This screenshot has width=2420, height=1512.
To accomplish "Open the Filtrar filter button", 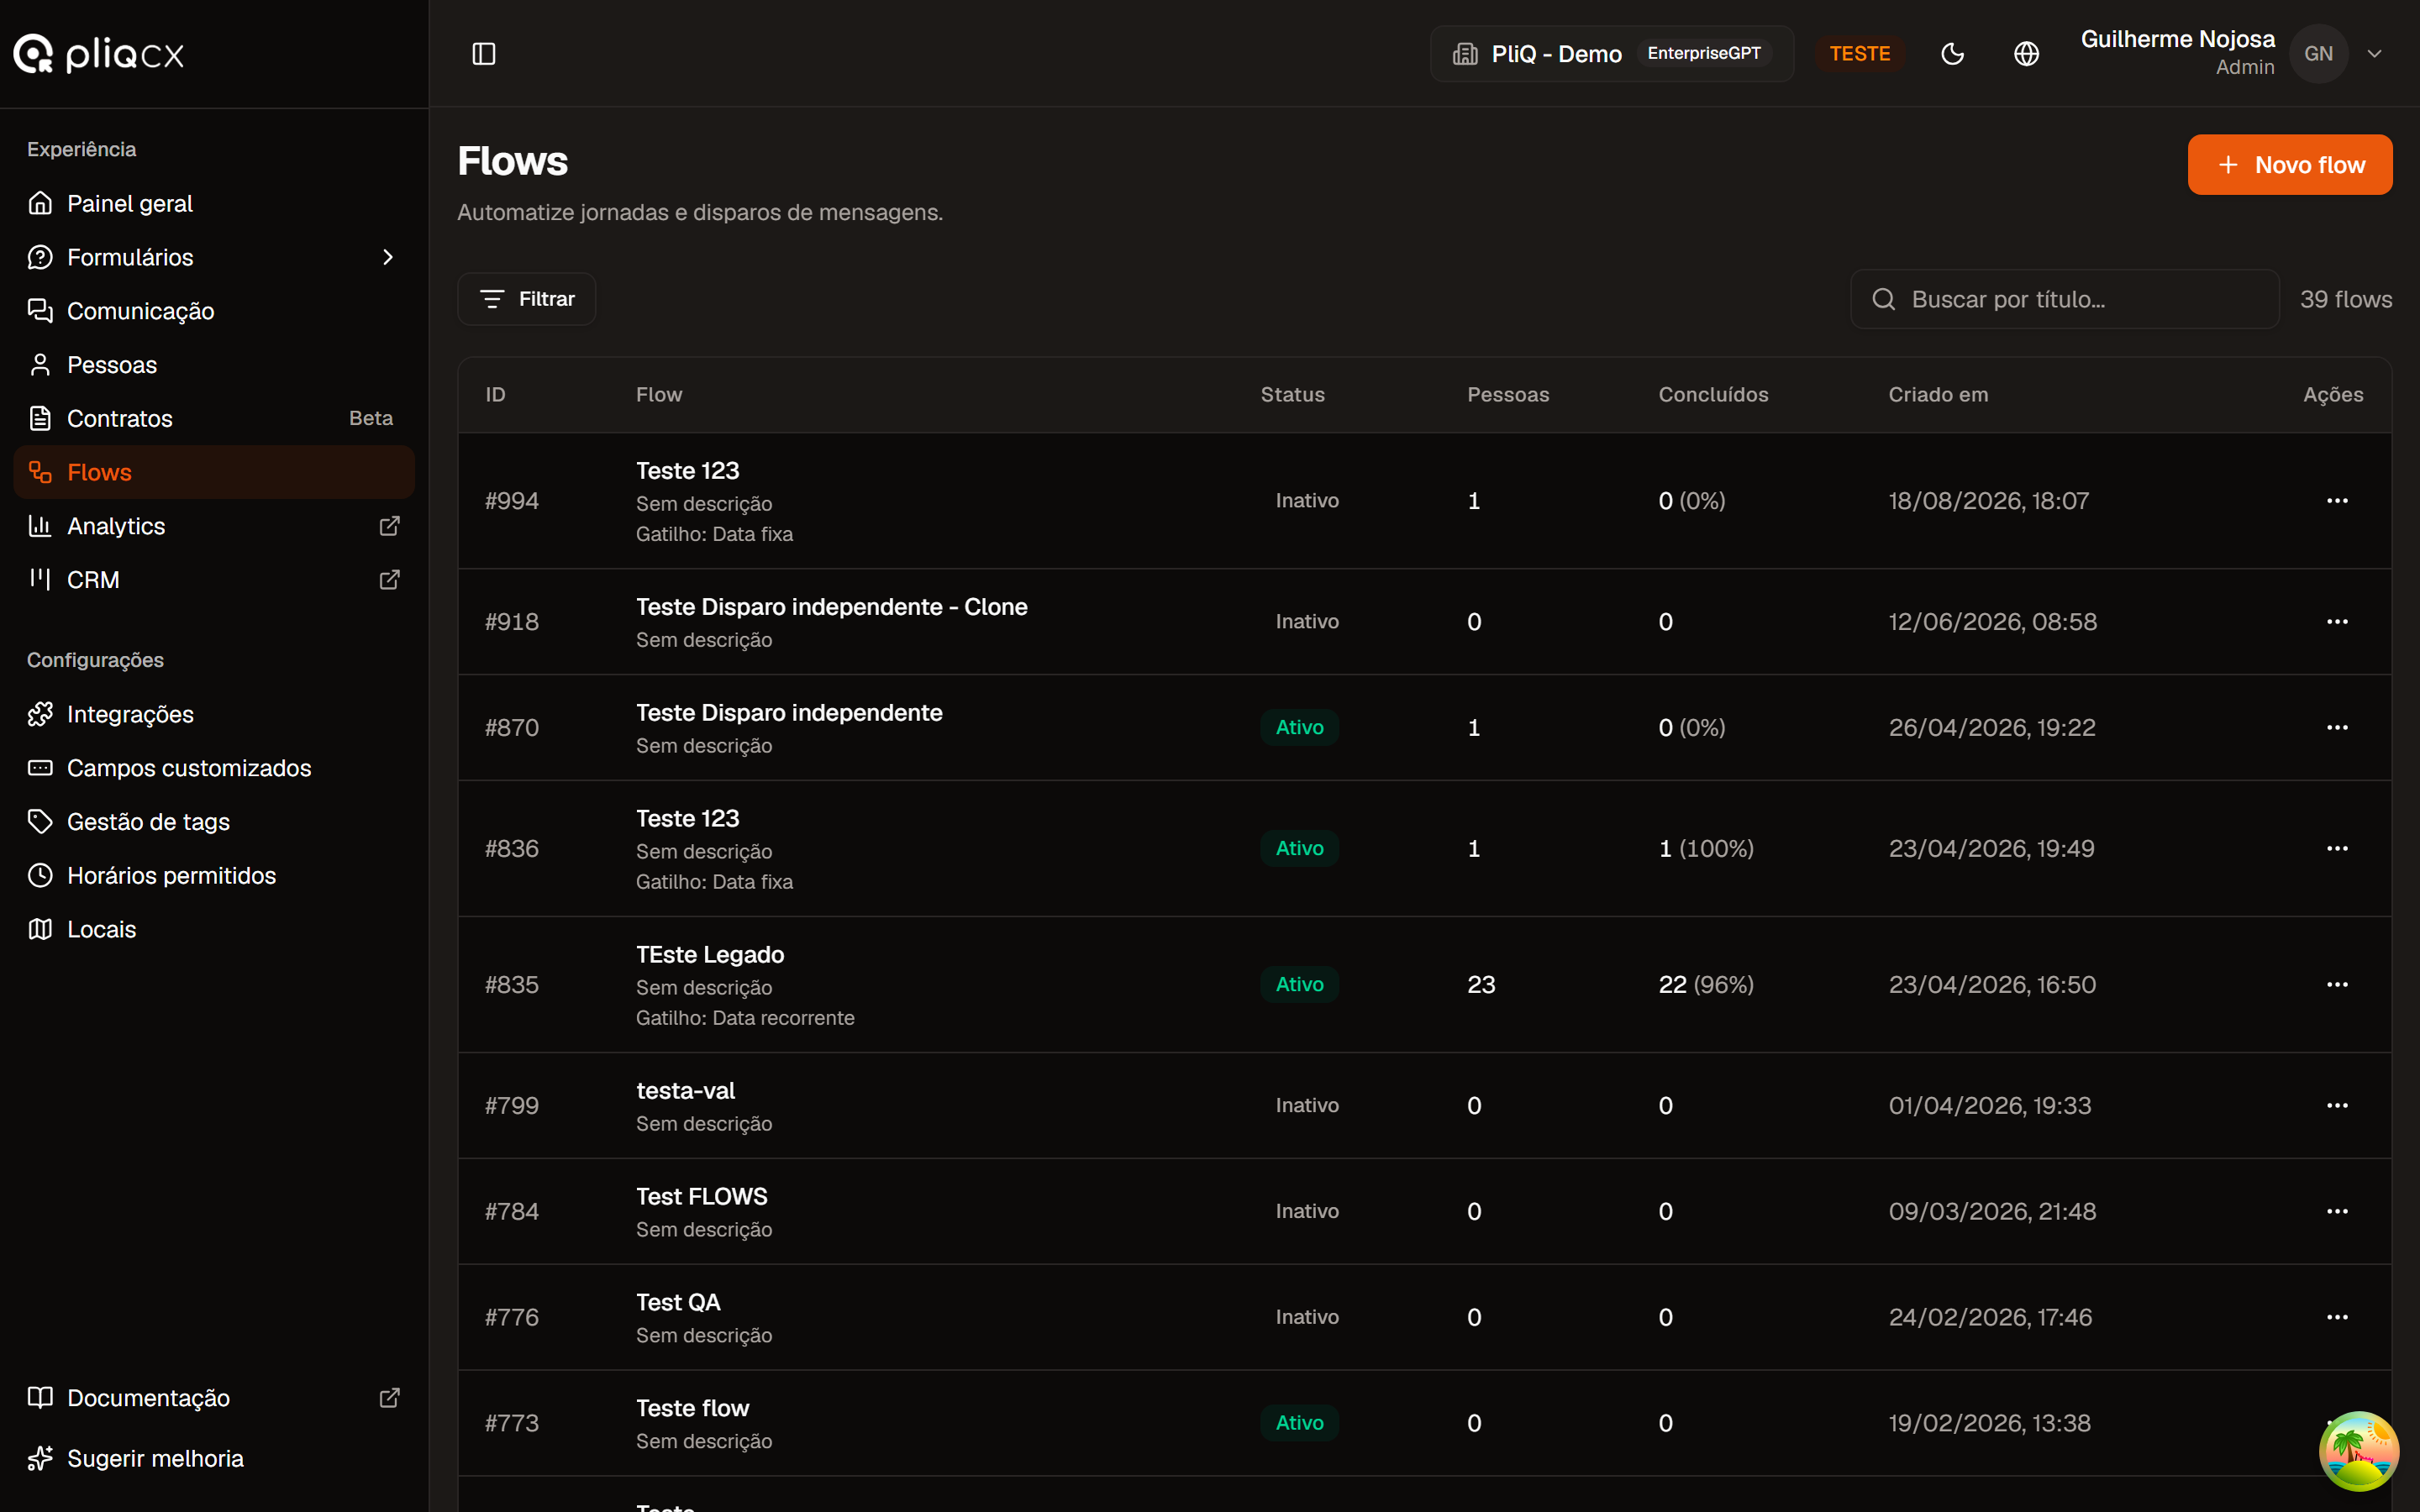I will click(x=526, y=299).
